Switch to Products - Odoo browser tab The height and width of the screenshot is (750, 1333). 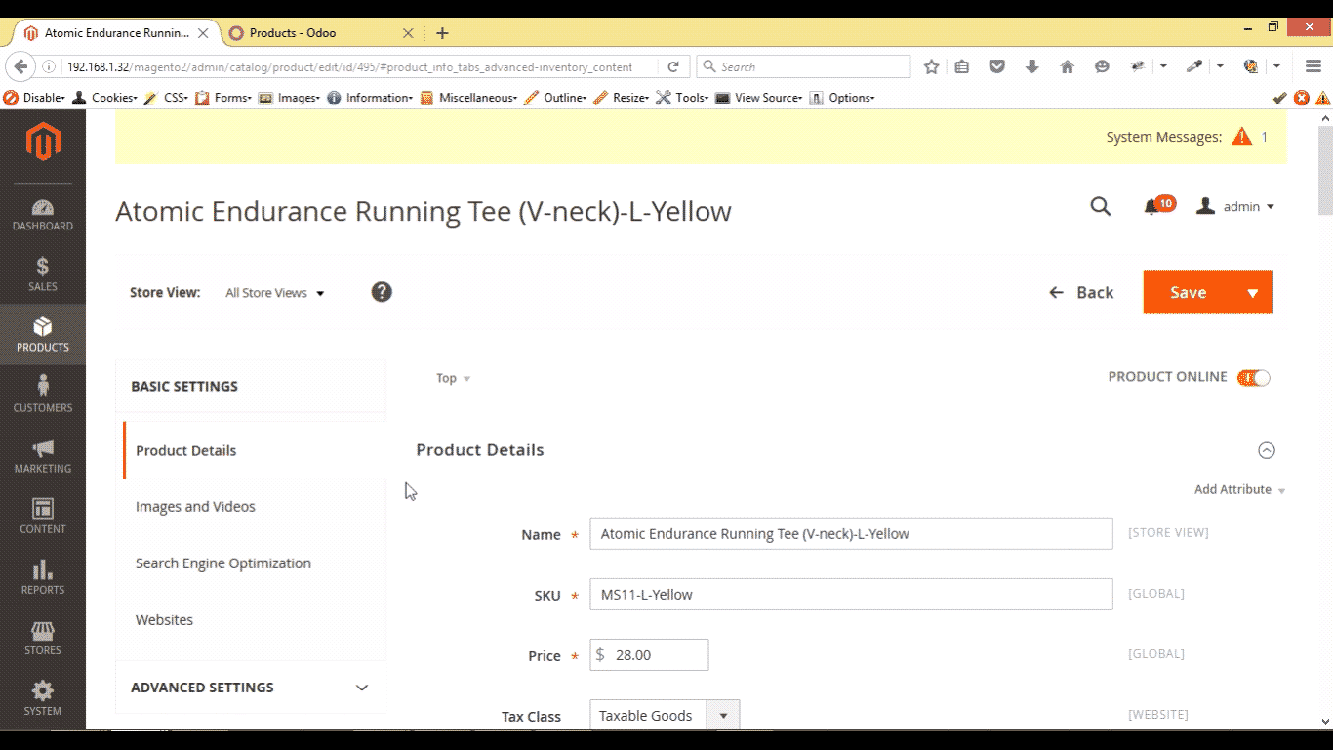pyautogui.click(x=310, y=33)
